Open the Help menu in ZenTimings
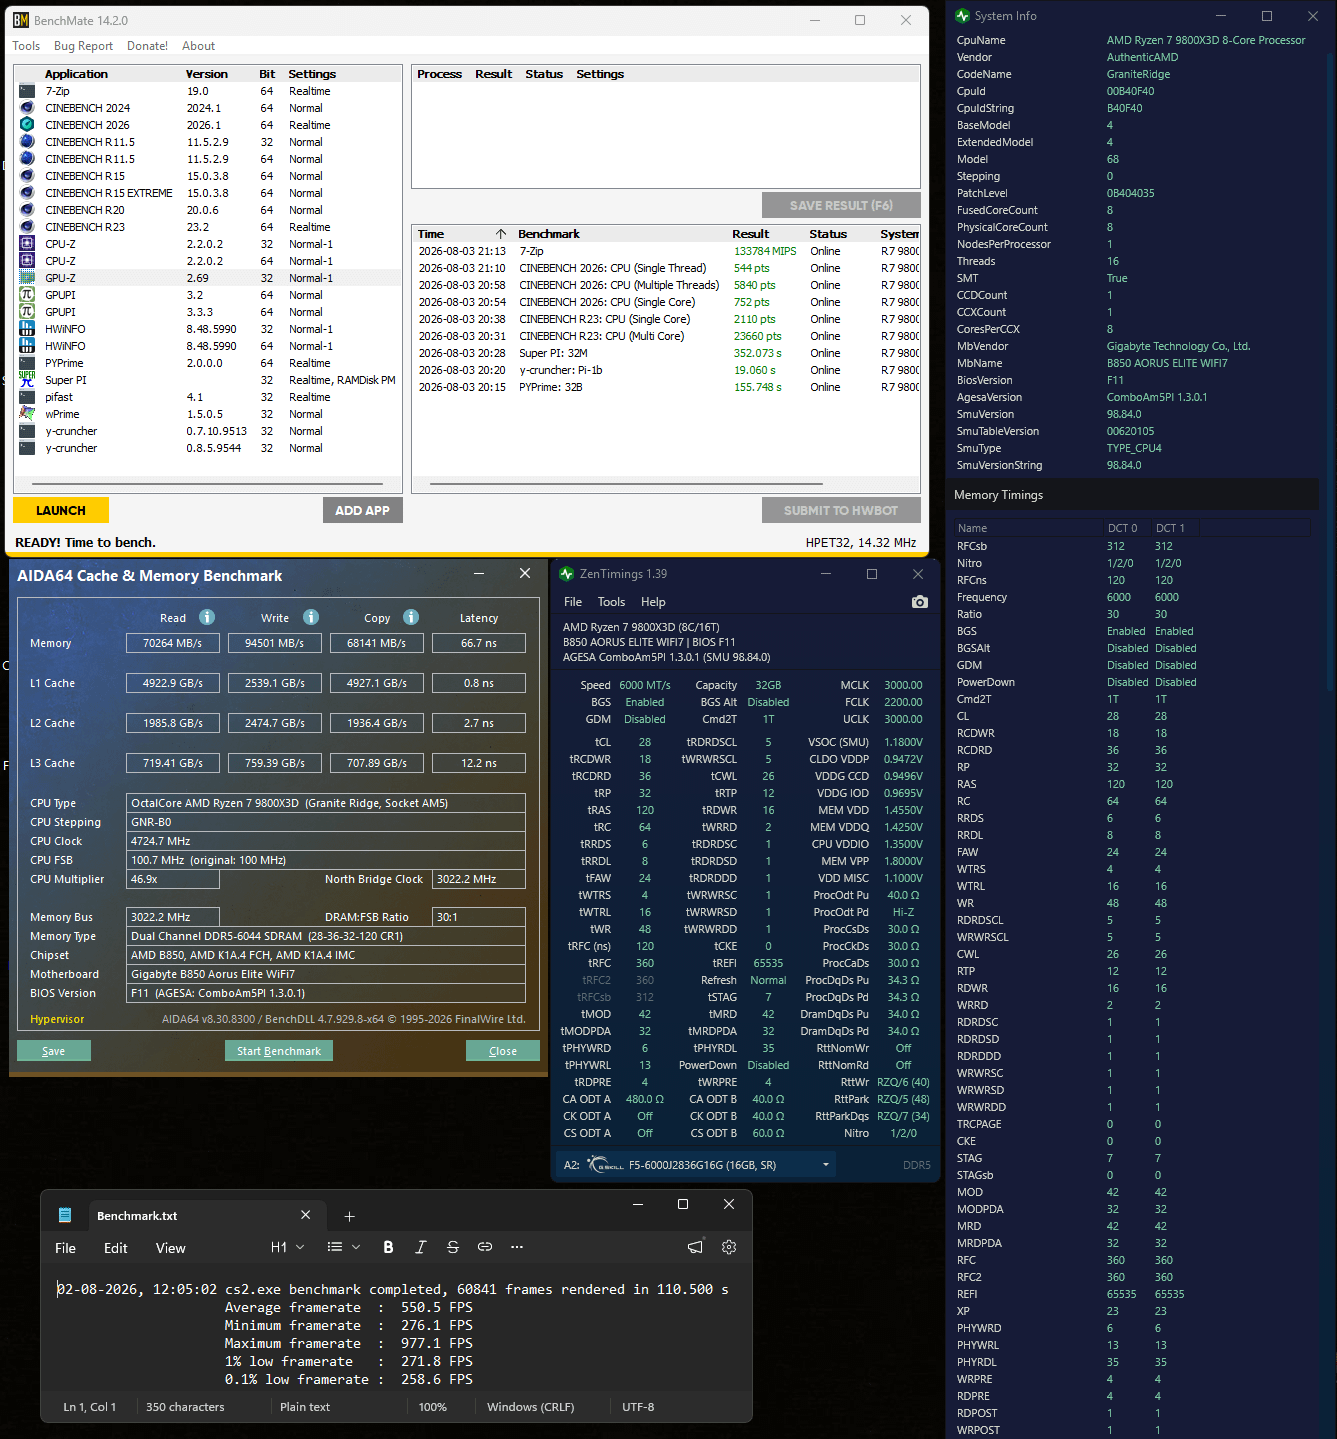Viewport: 1337px width, 1439px height. click(x=653, y=602)
